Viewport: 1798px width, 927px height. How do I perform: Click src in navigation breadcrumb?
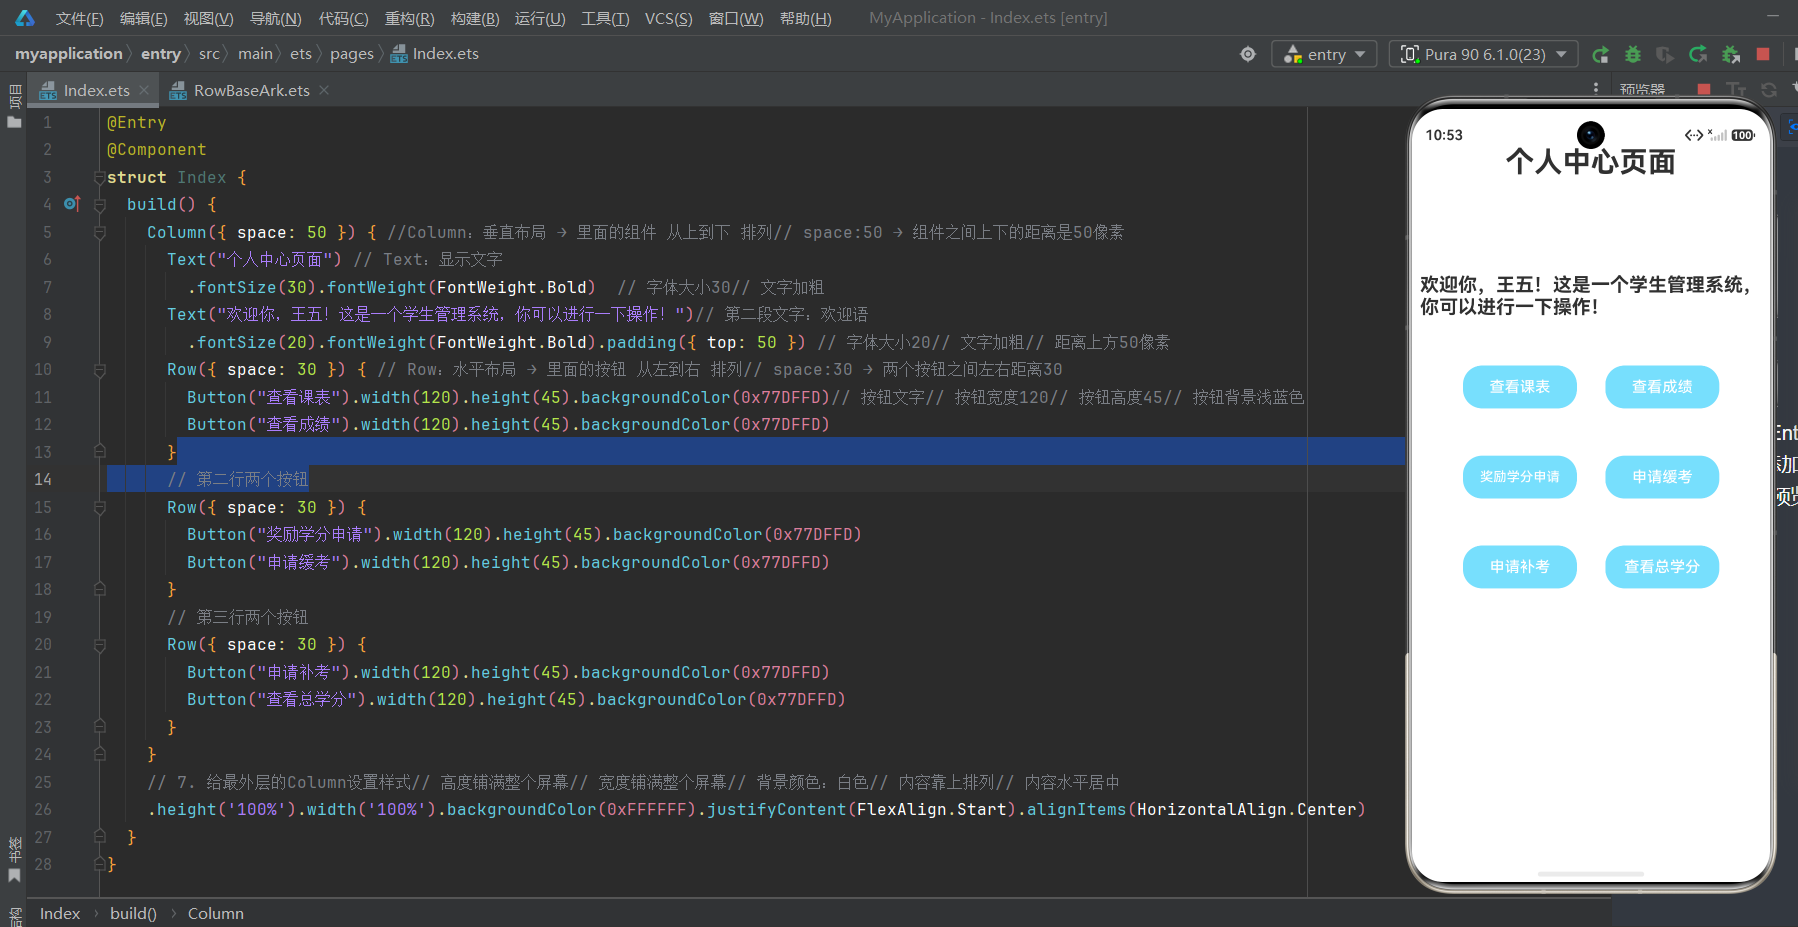click(x=209, y=54)
